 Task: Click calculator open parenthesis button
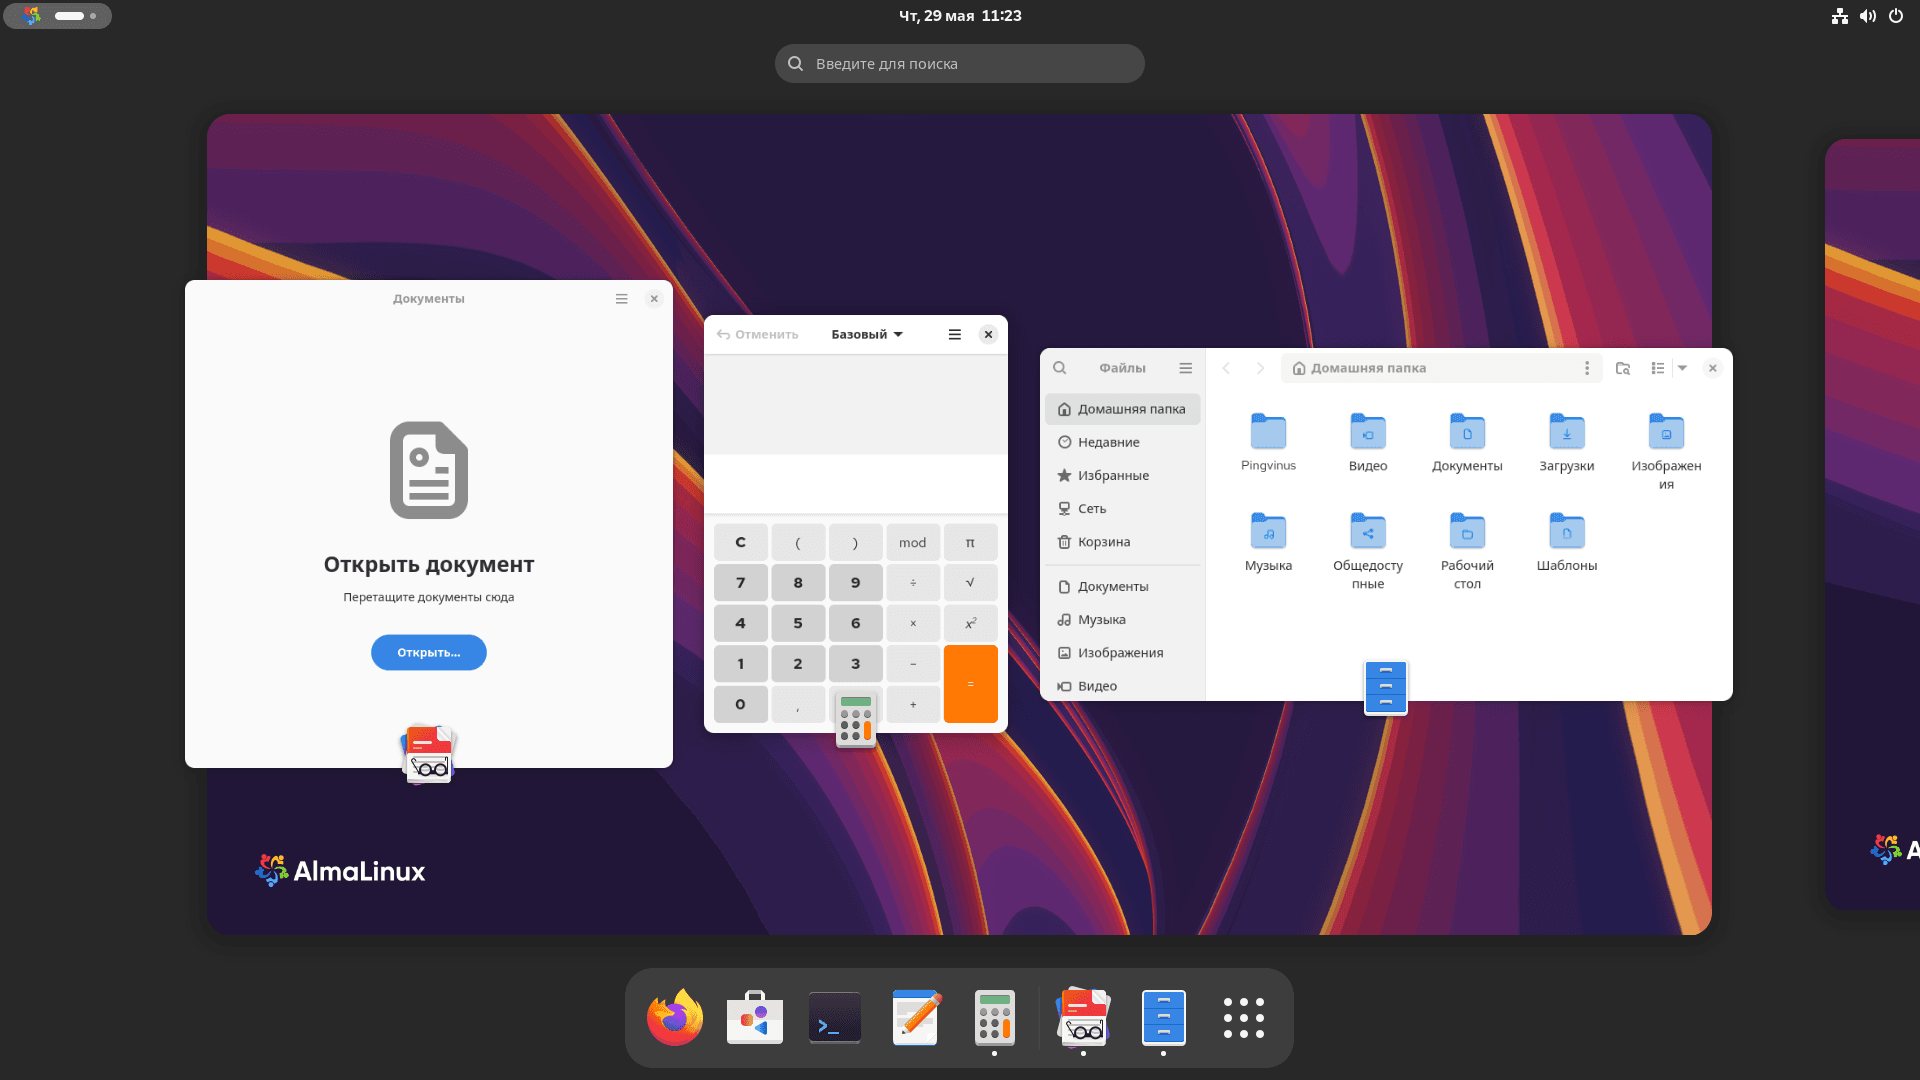[x=798, y=542]
